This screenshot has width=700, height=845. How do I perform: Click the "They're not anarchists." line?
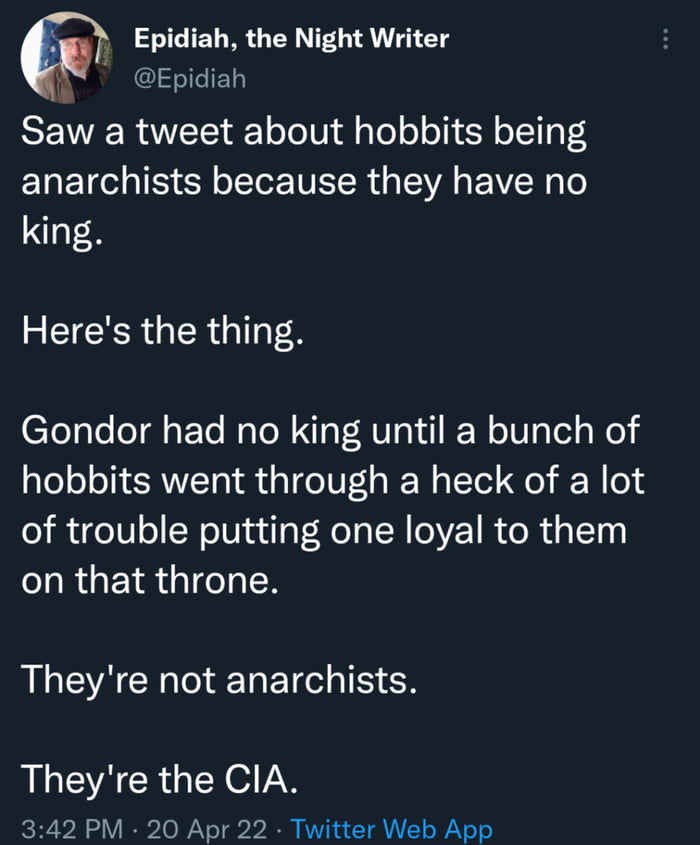[x=217, y=680]
